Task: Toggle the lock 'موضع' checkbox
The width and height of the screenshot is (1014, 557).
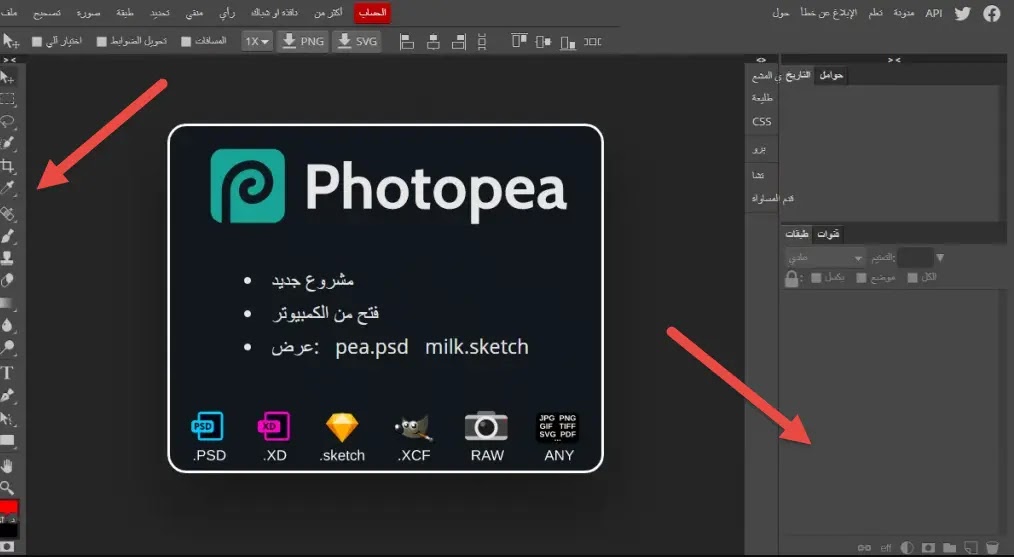Action: (861, 278)
